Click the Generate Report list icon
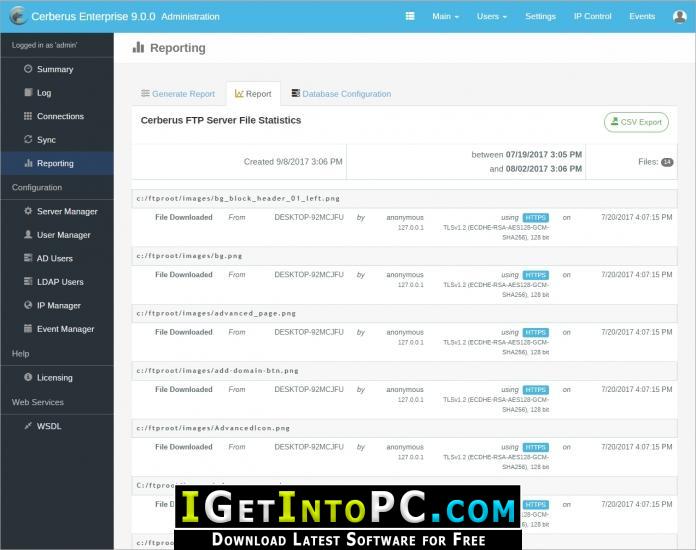 pos(145,93)
